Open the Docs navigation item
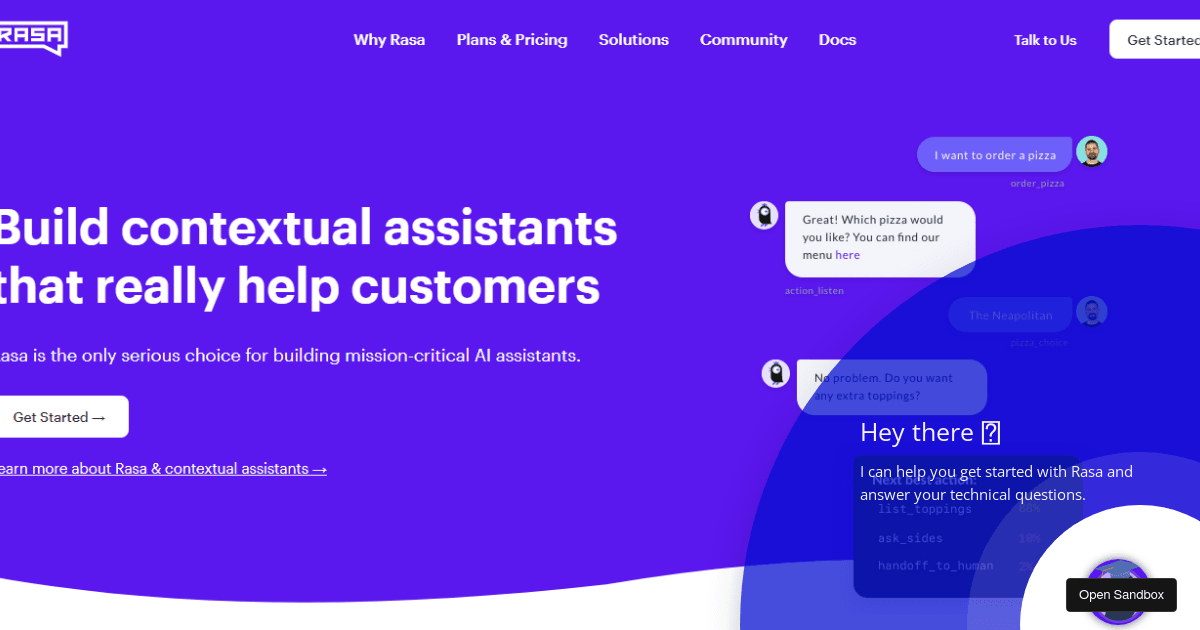 (x=837, y=40)
